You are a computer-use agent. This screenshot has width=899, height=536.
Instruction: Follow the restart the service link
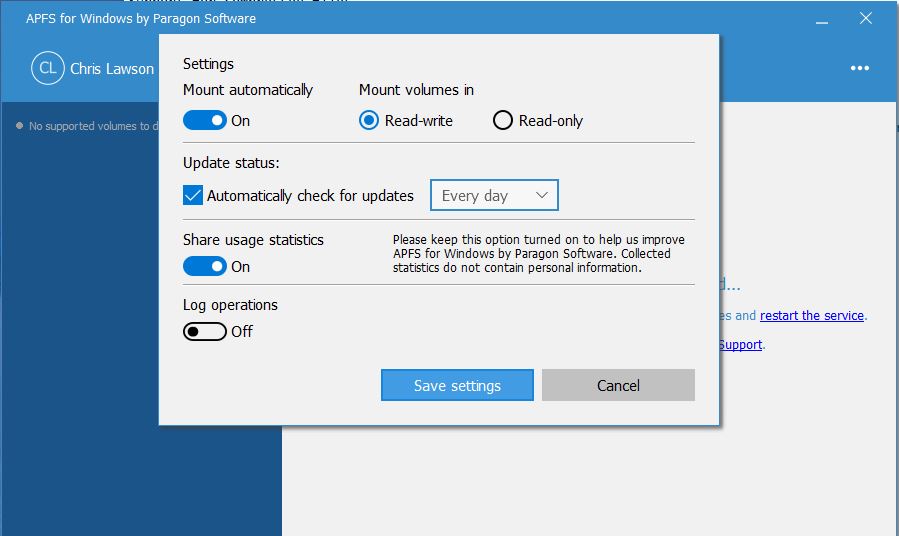[811, 315]
